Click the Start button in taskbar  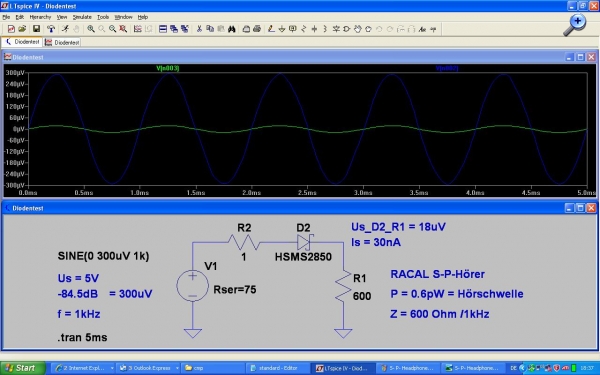coord(22,368)
